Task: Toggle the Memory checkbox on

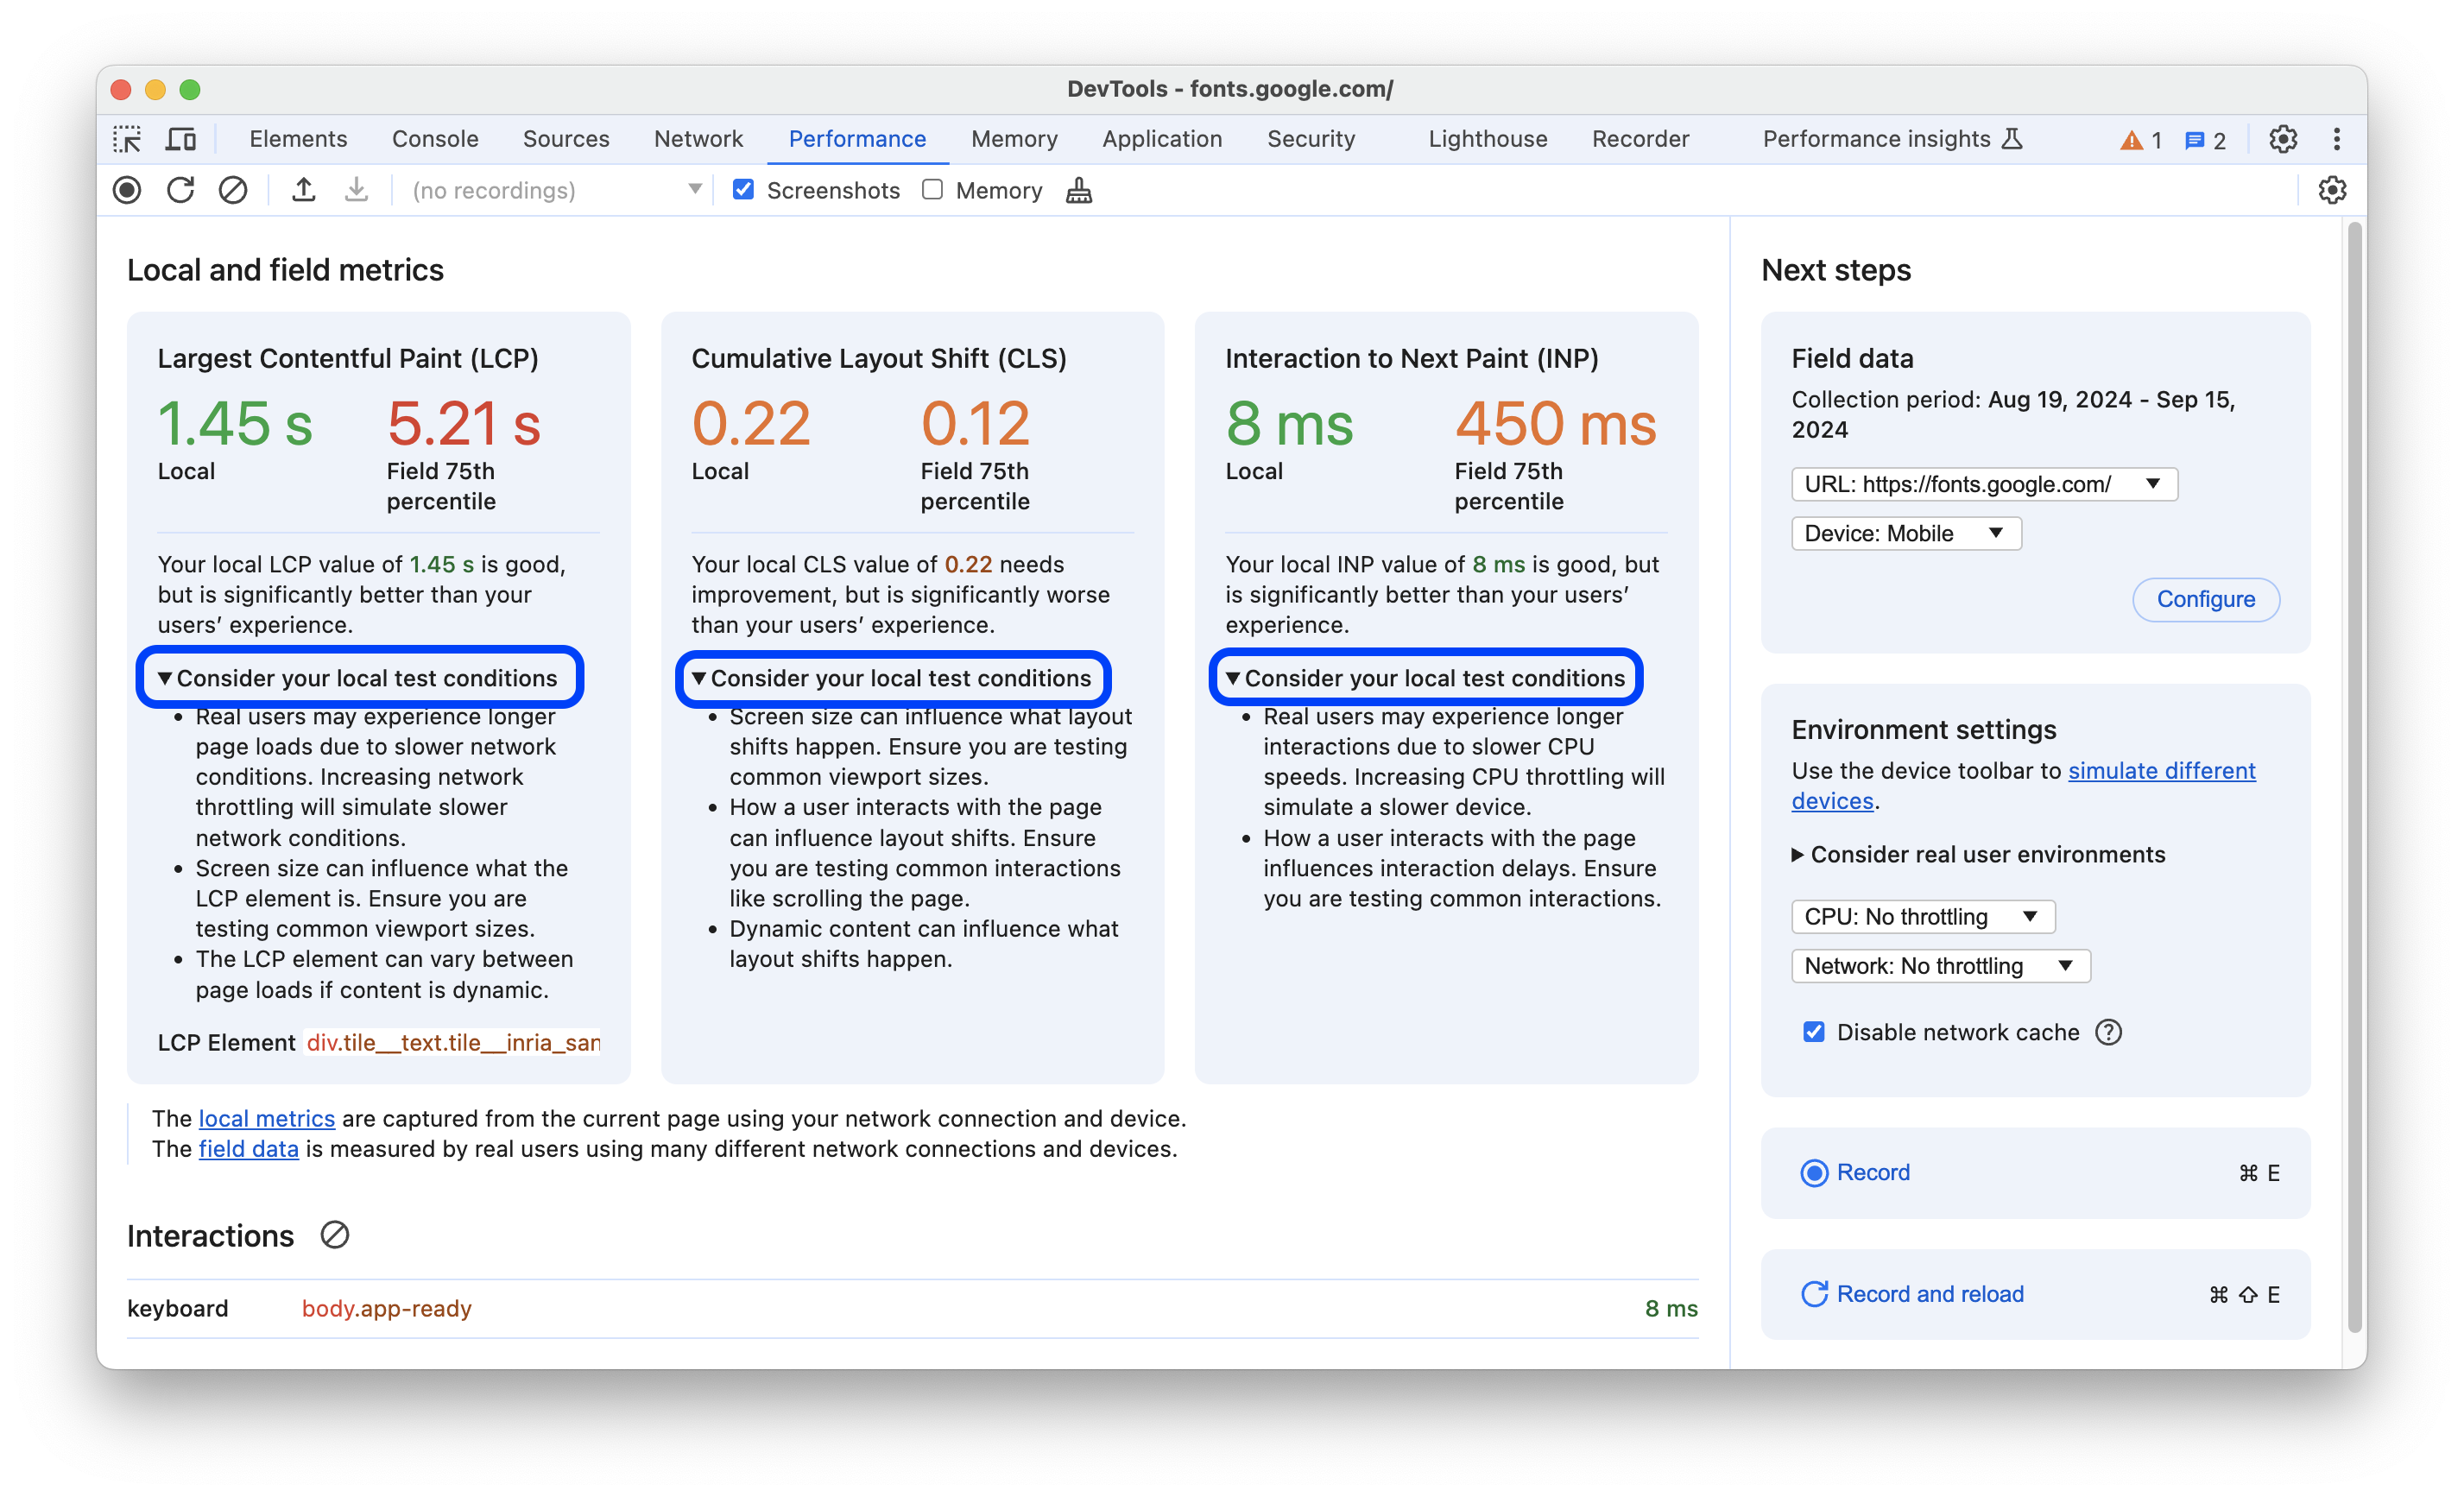Action: [x=931, y=190]
